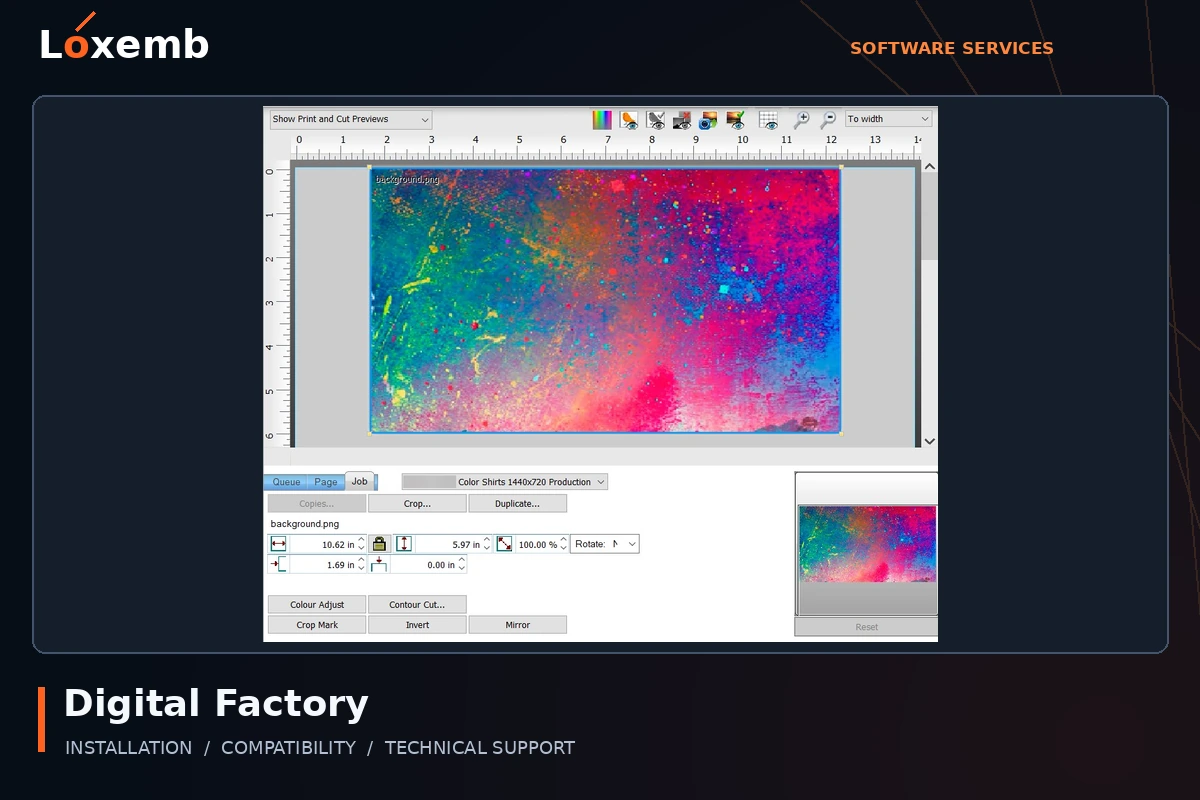Click the preview vertical scrollbar thumb
The image size is (1200, 800).
(x=930, y=218)
